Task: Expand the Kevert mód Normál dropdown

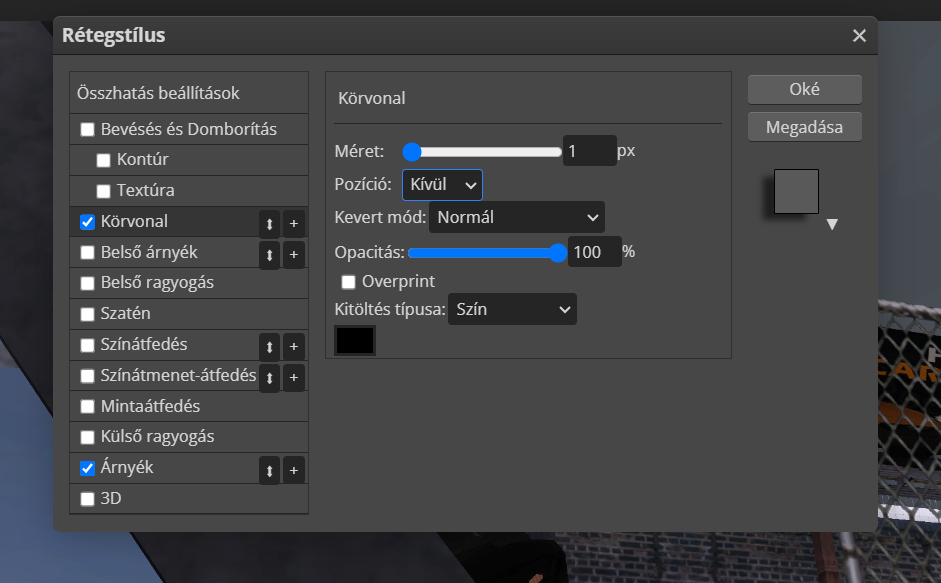Action: pyautogui.click(x=516, y=217)
